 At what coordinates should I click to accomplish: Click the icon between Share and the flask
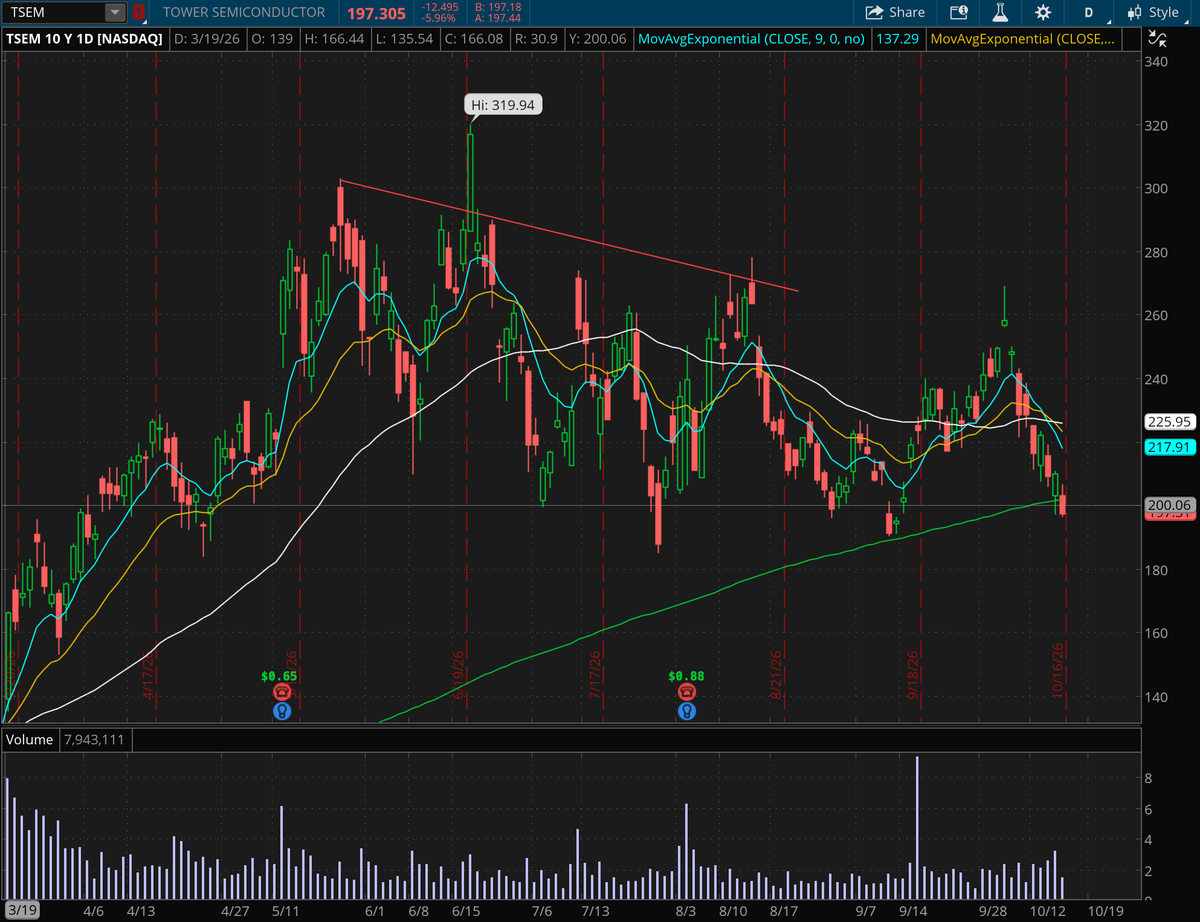click(x=958, y=12)
